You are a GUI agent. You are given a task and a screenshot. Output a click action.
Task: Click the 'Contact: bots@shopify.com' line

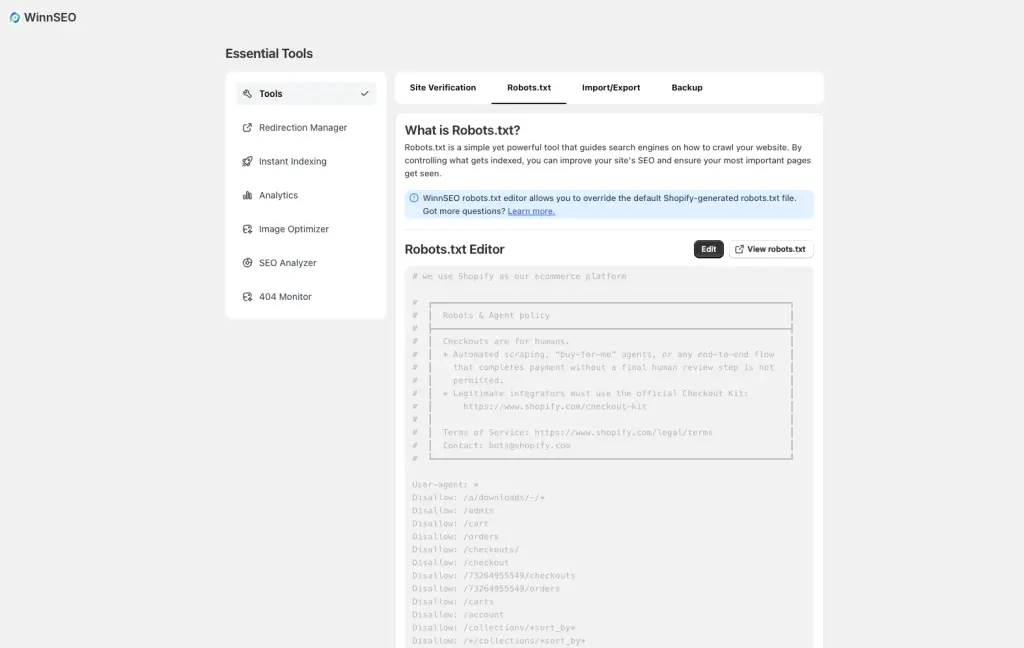(507, 446)
